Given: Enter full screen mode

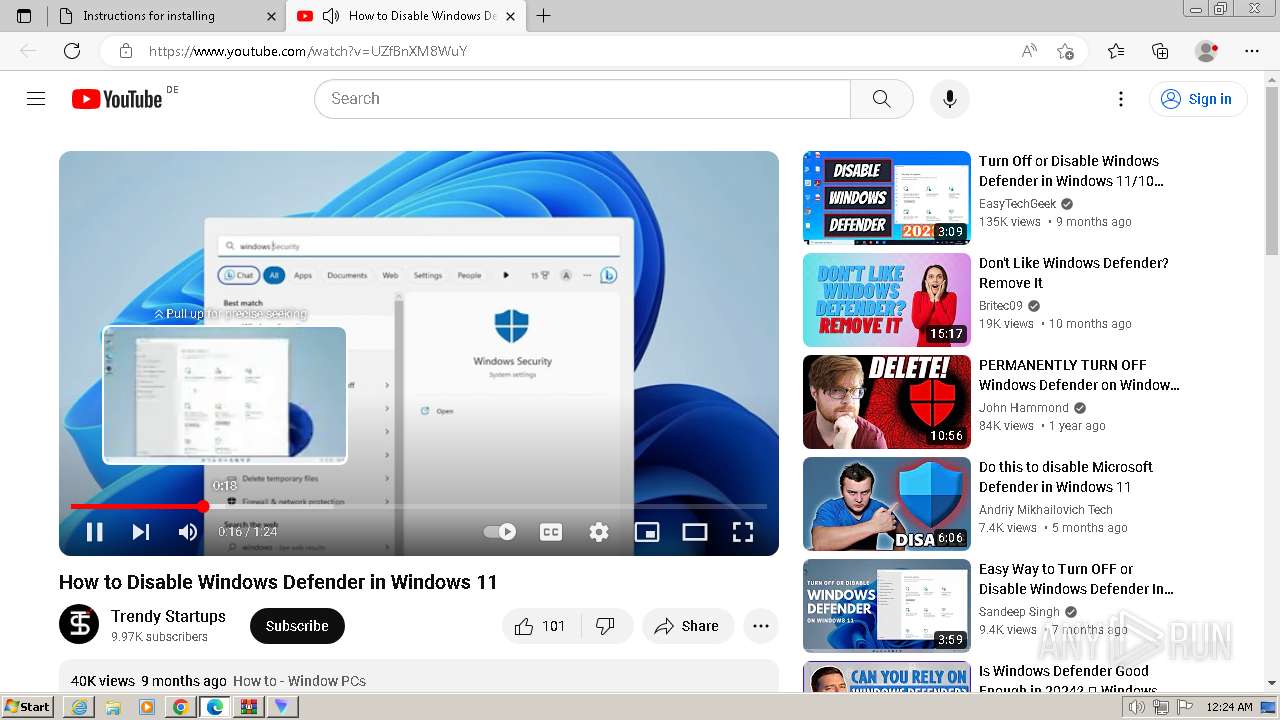Looking at the screenshot, I should point(743,532).
